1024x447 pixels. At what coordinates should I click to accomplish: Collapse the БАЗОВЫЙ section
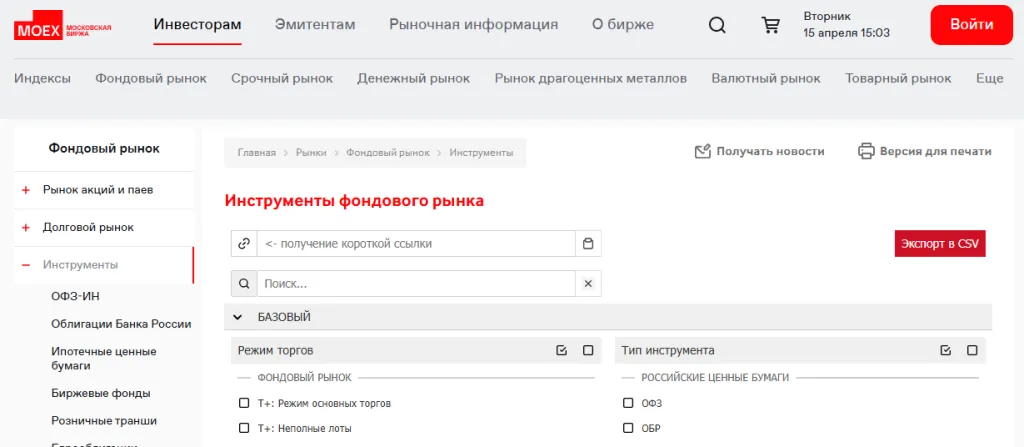coord(238,317)
